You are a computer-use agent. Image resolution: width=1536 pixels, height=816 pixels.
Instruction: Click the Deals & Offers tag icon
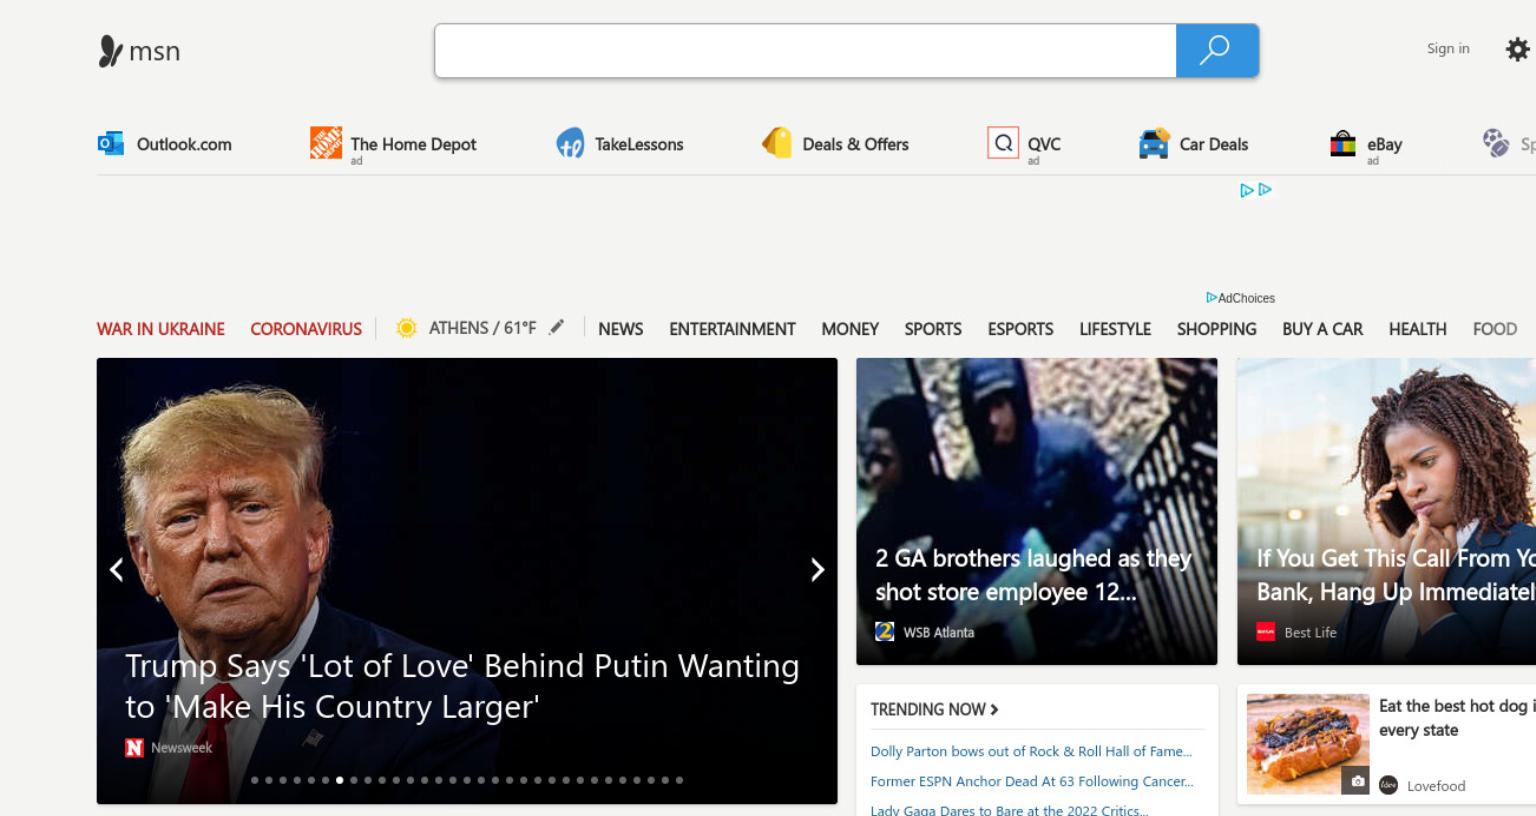[777, 144]
